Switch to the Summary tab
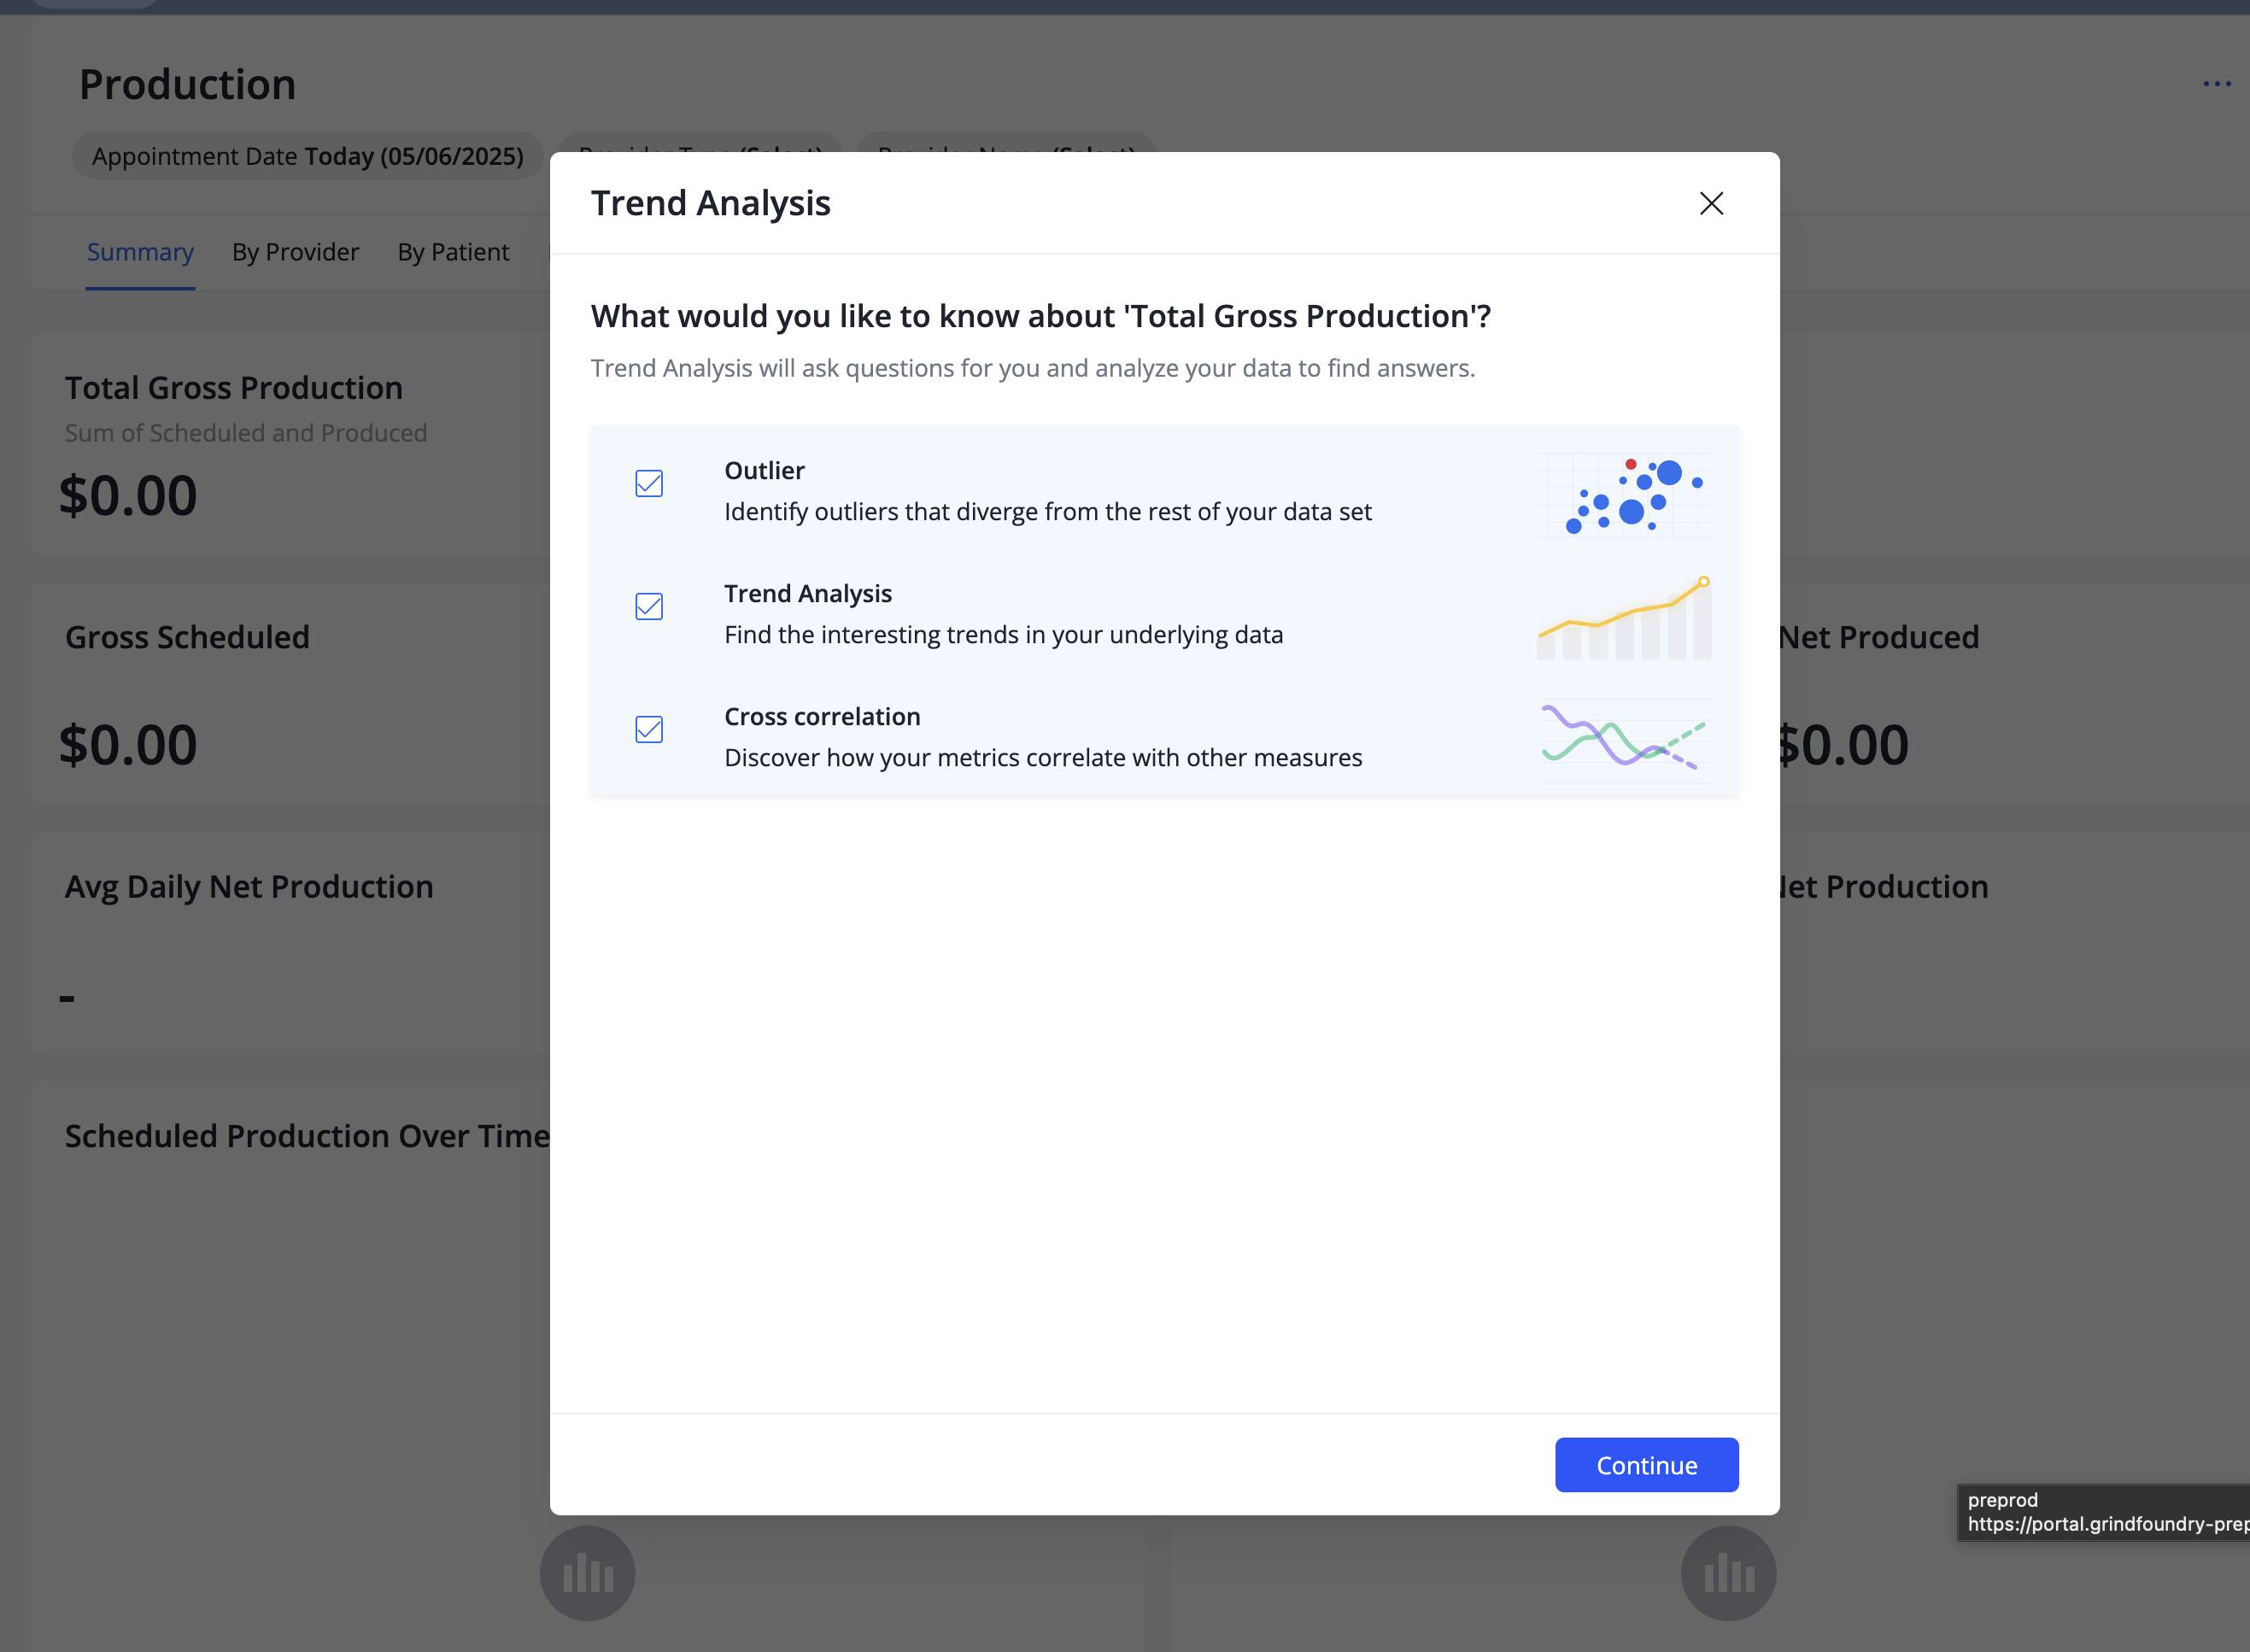This screenshot has height=1652, width=2250. pyautogui.click(x=140, y=252)
